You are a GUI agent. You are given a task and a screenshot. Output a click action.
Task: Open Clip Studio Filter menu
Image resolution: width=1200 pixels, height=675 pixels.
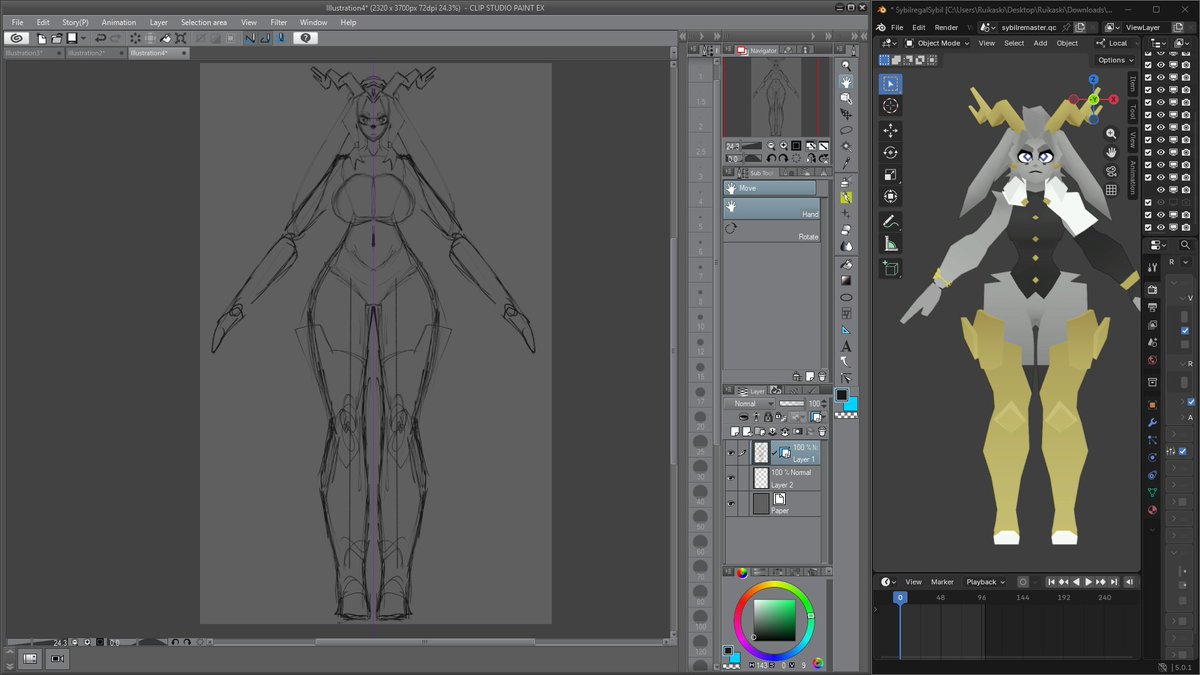click(x=279, y=22)
